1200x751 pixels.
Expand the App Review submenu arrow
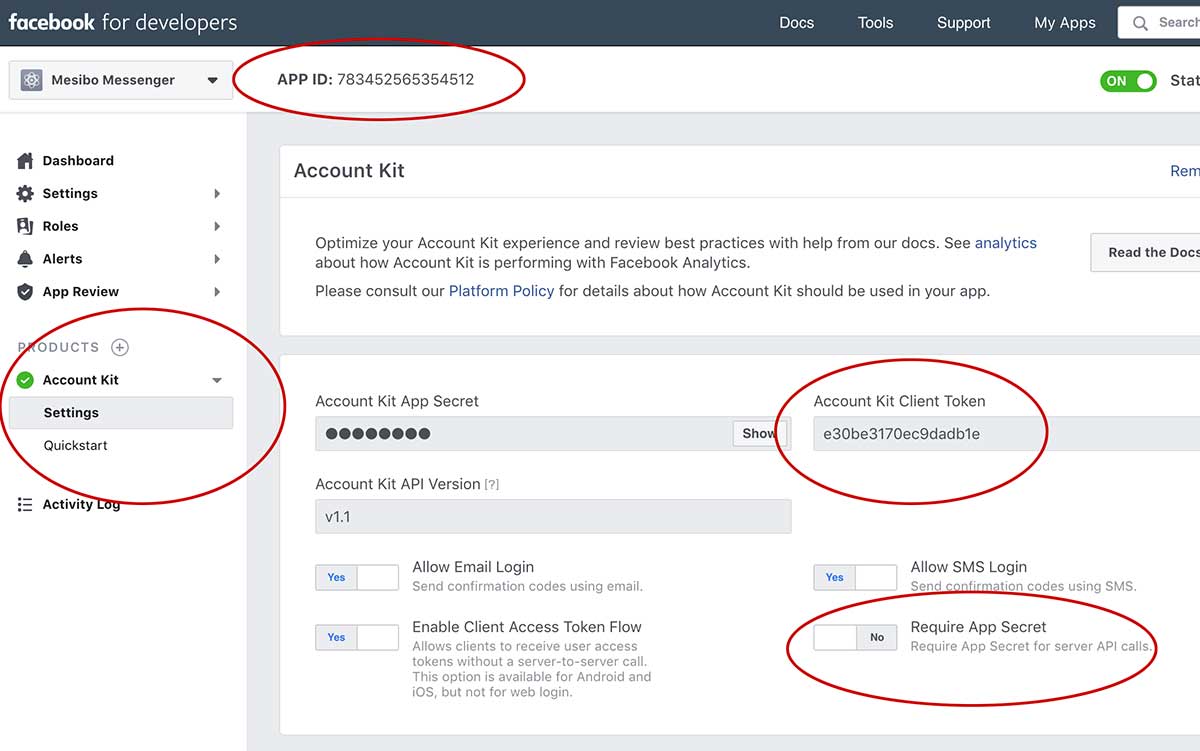[x=217, y=292]
